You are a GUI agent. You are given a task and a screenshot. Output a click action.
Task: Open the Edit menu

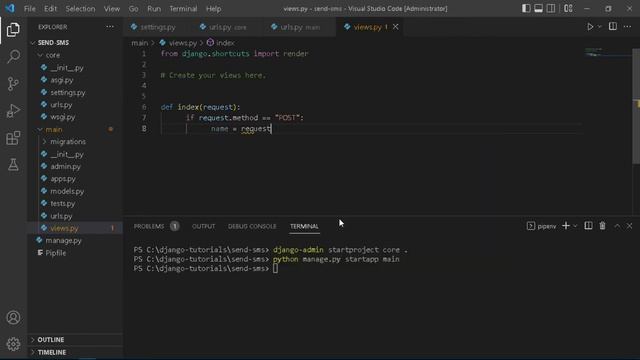[x=50, y=9]
